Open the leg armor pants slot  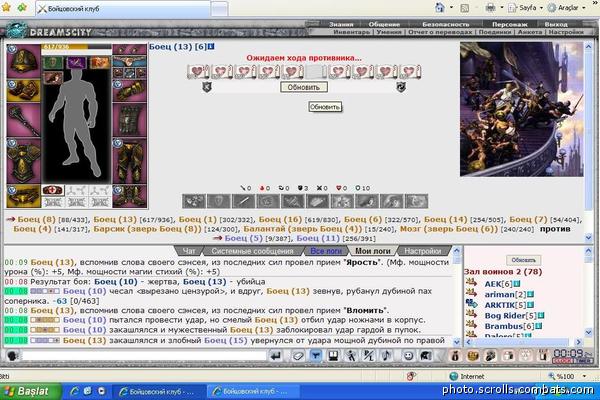point(130,161)
